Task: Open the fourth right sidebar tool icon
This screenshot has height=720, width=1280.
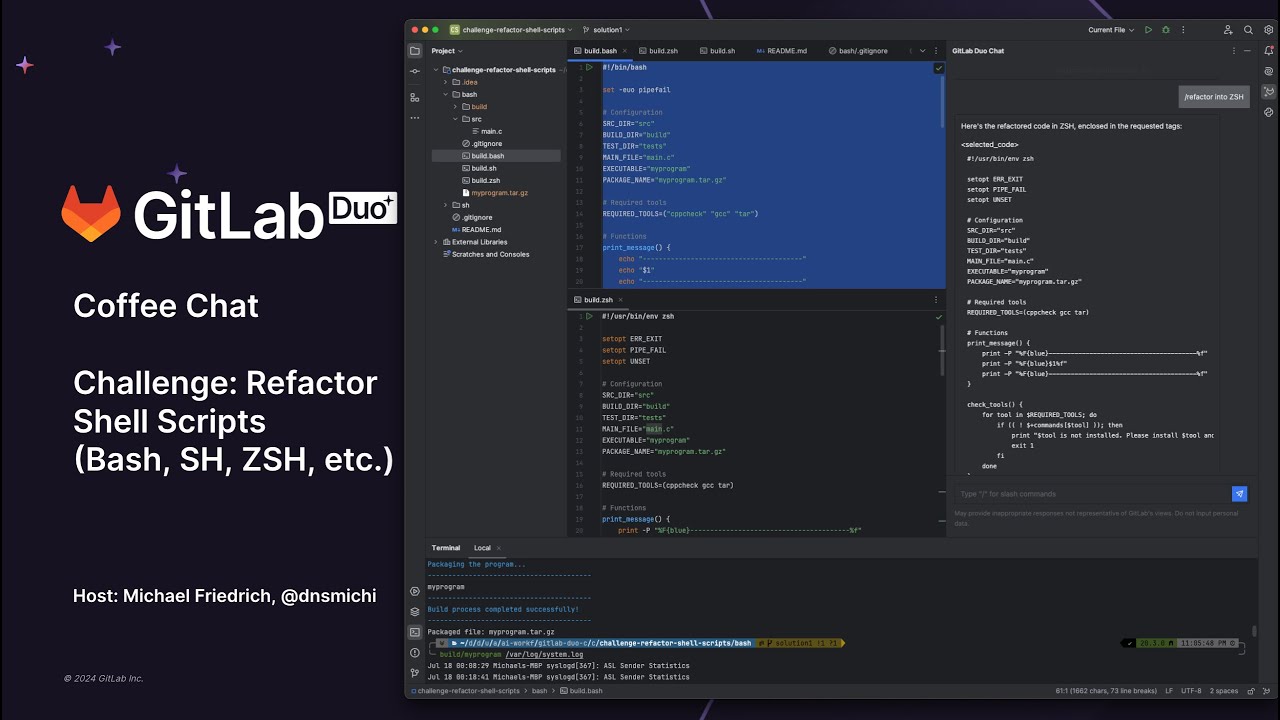Action: point(1269,112)
